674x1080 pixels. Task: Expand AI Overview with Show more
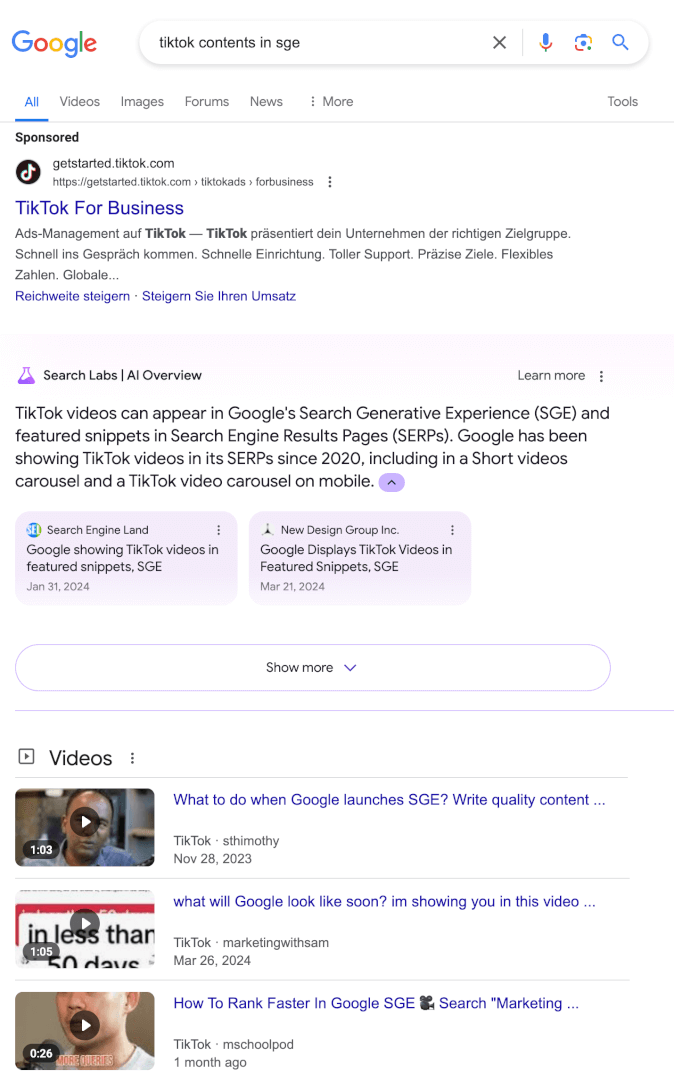313,667
